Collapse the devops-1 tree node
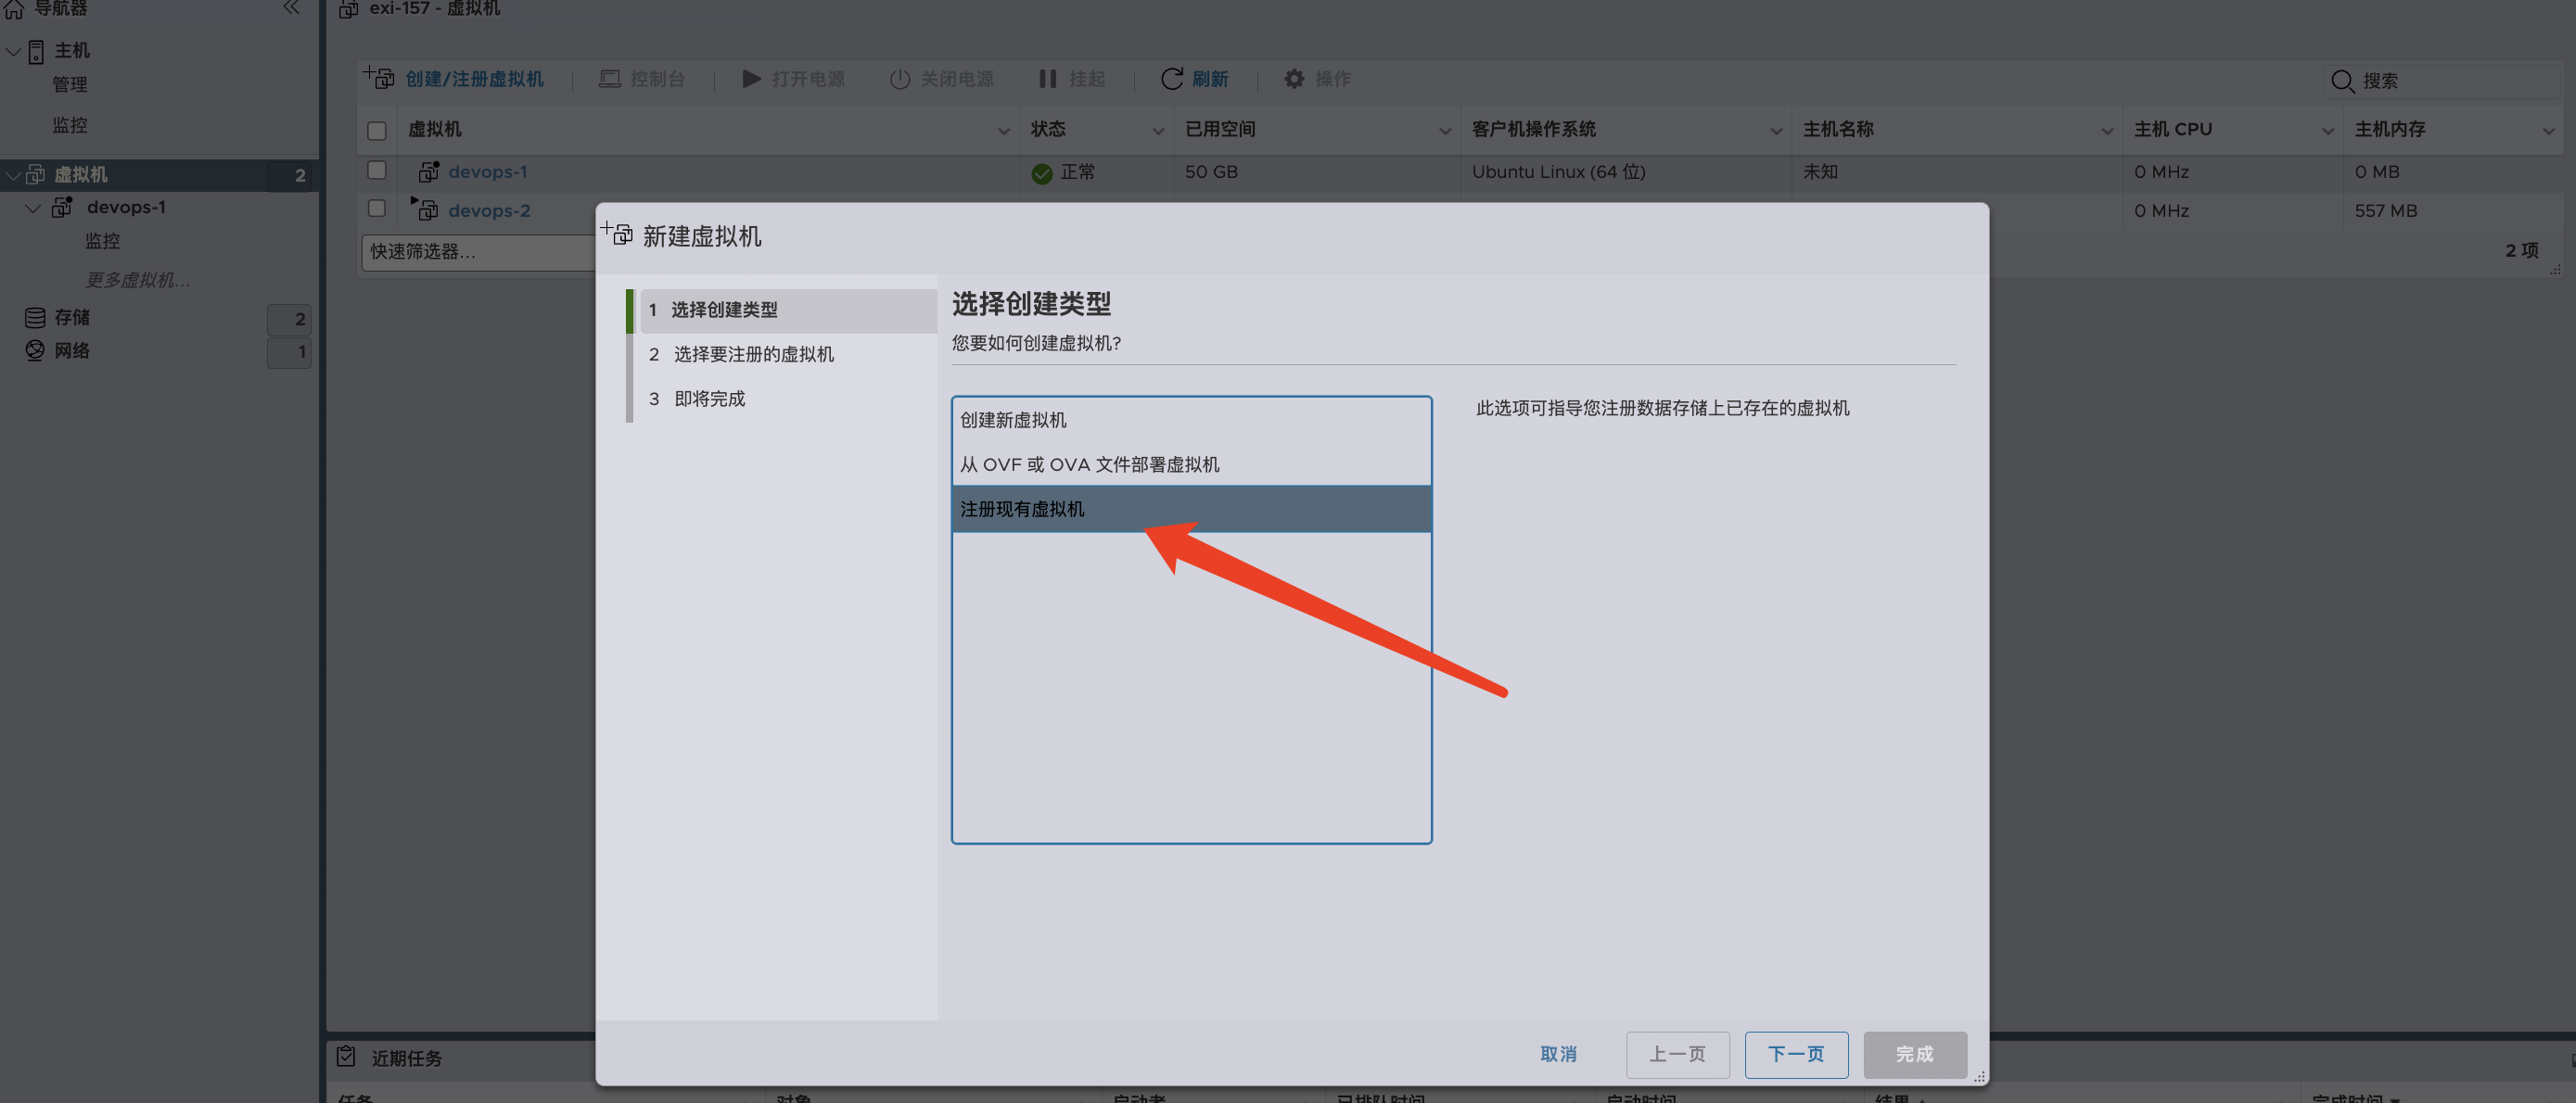Viewport: 2576px width, 1103px height. point(33,208)
